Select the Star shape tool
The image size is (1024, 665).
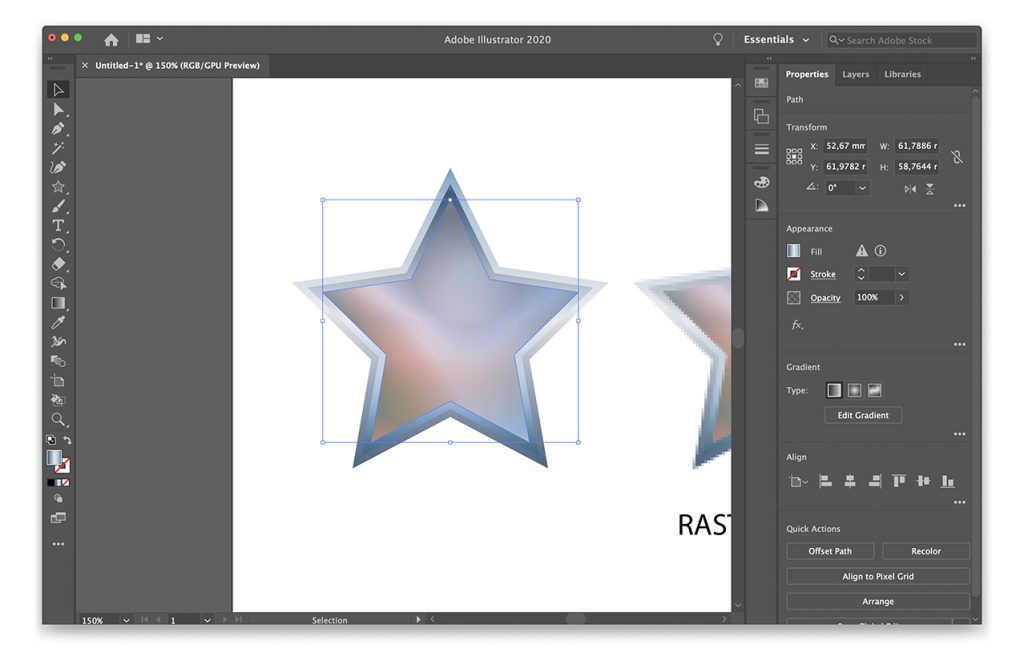(x=58, y=187)
